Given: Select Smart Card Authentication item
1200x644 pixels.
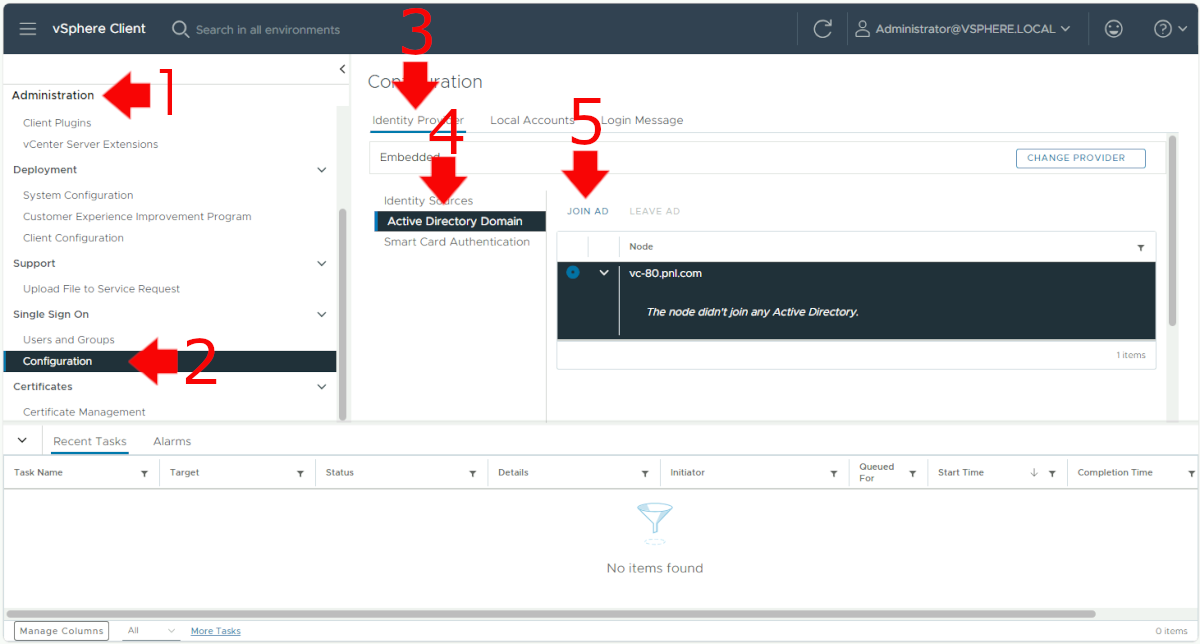Looking at the screenshot, I should pyautogui.click(x=457, y=242).
